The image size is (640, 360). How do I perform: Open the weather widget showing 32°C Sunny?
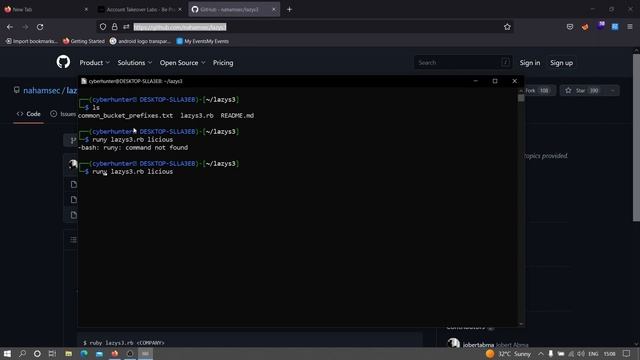[508, 354]
